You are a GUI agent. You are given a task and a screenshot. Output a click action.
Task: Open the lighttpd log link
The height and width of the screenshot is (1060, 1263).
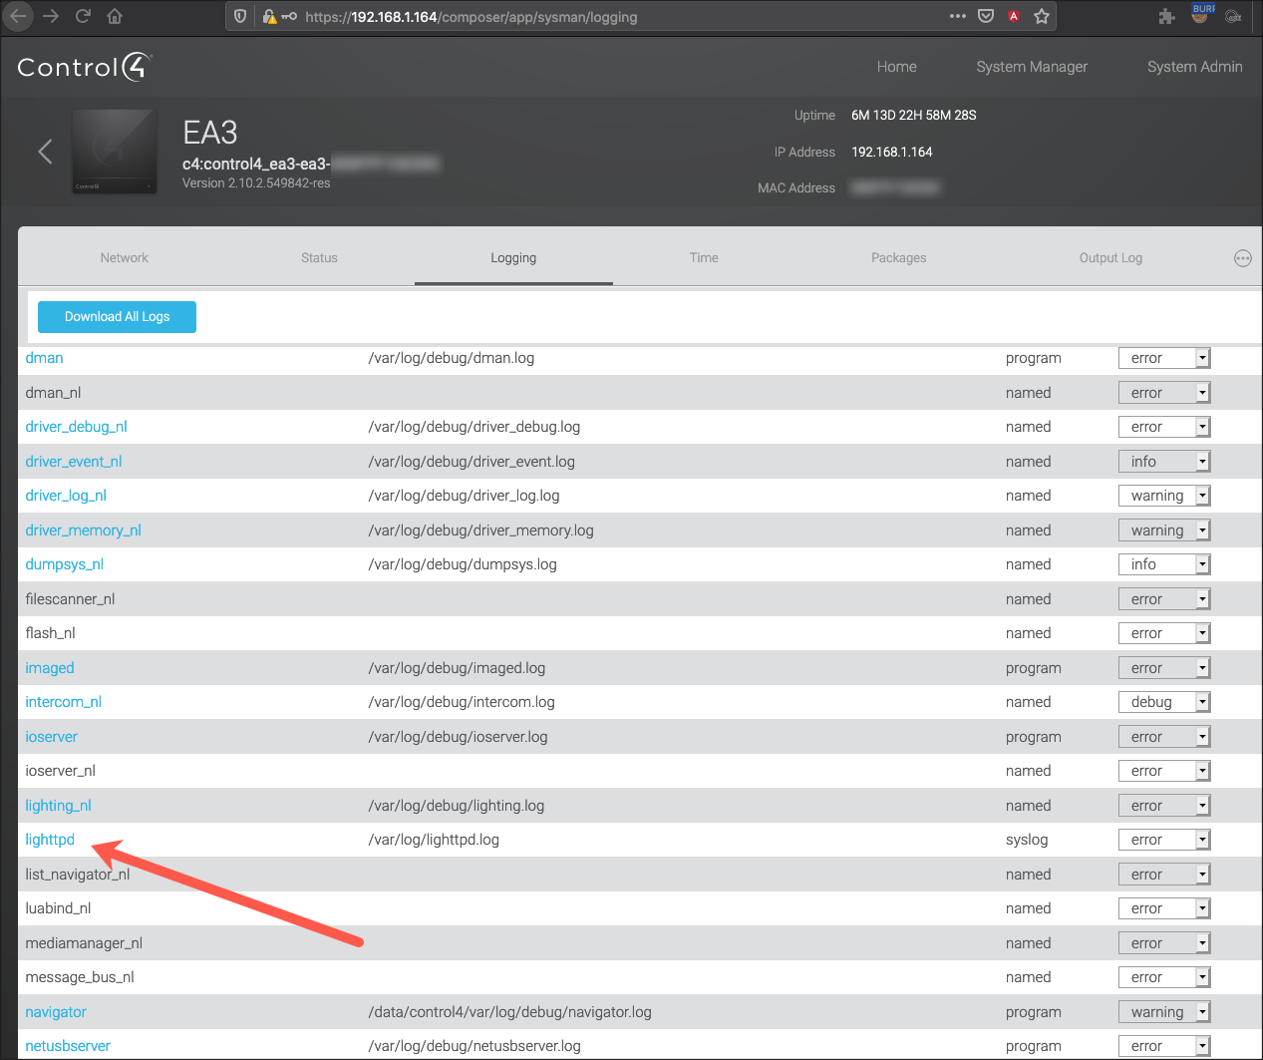(50, 840)
